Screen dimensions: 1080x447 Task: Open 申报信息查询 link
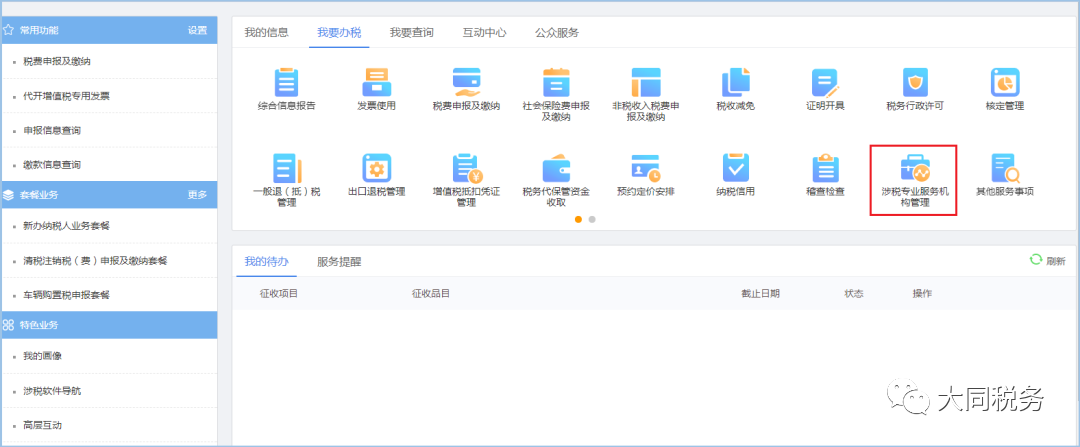(x=52, y=130)
